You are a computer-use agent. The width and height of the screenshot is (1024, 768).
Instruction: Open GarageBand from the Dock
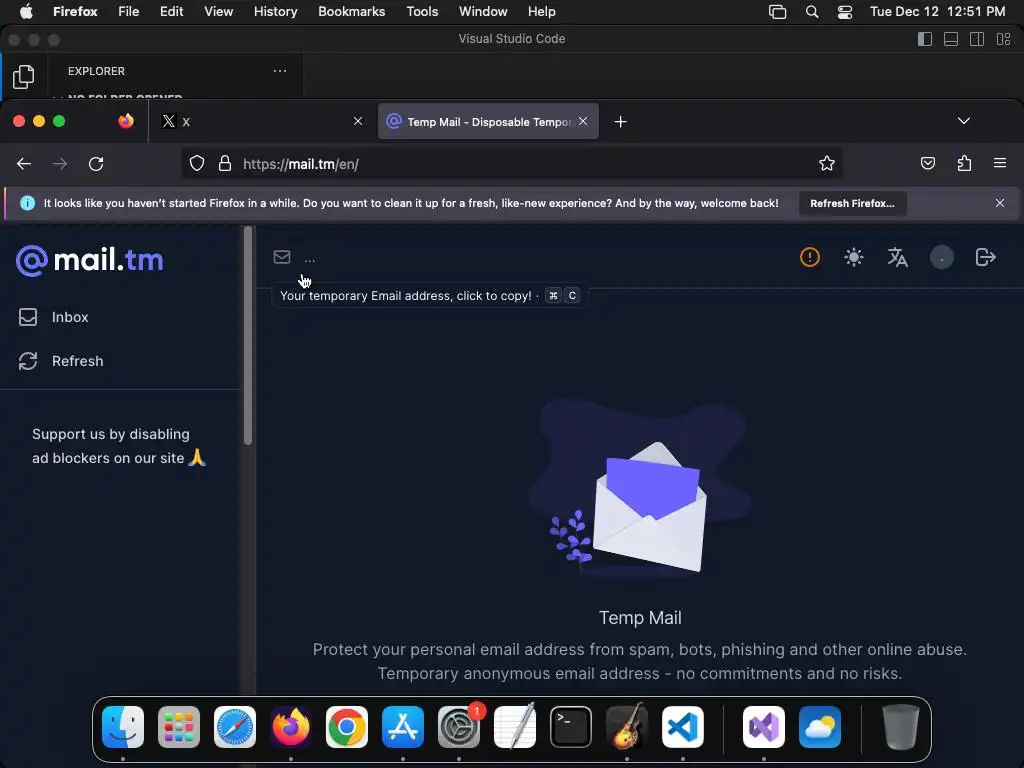point(627,727)
